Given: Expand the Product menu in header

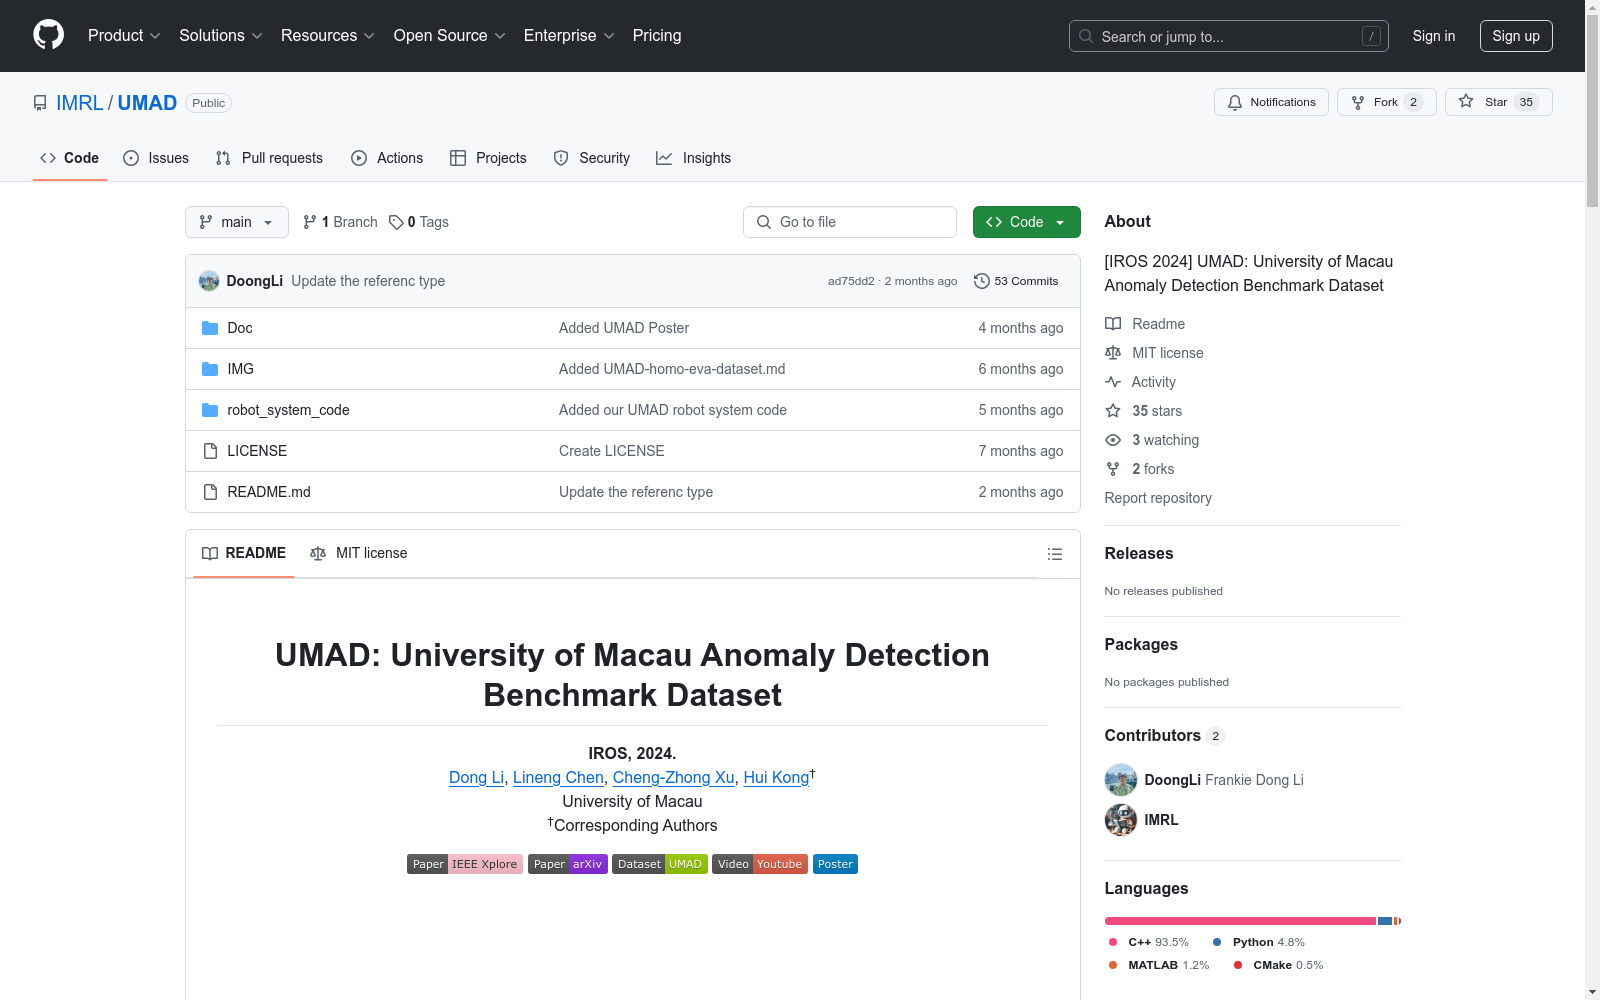Looking at the screenshot, I should coord(124,35).
